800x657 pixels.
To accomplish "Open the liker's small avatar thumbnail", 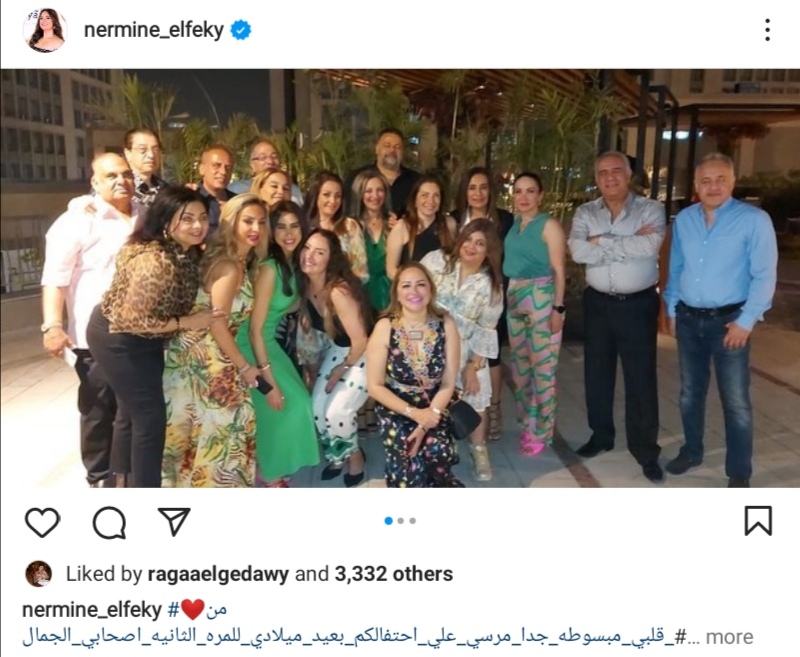I will point(39,574).
